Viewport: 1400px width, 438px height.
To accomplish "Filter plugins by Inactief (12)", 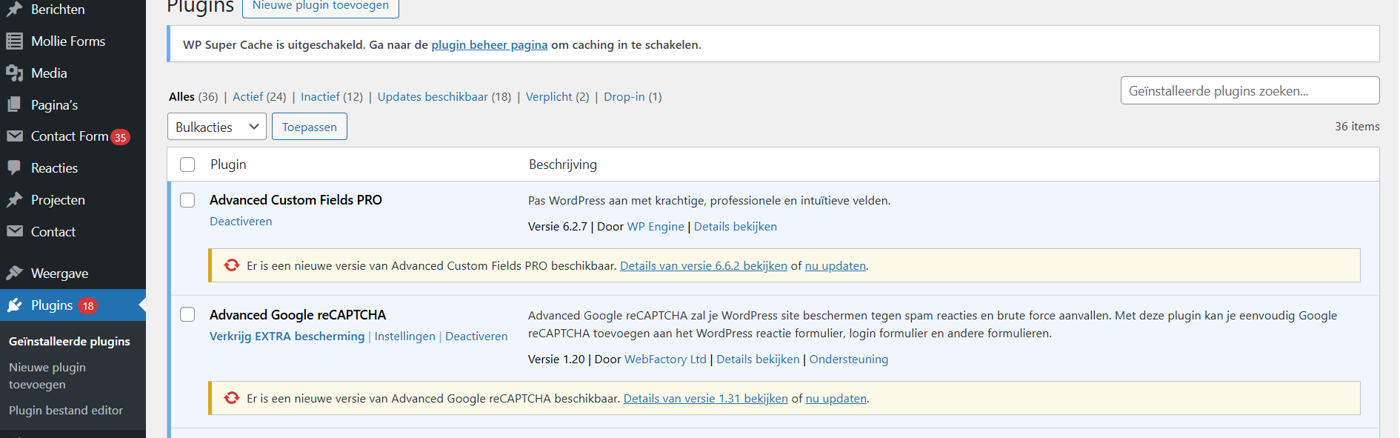I will pos(332,97).
